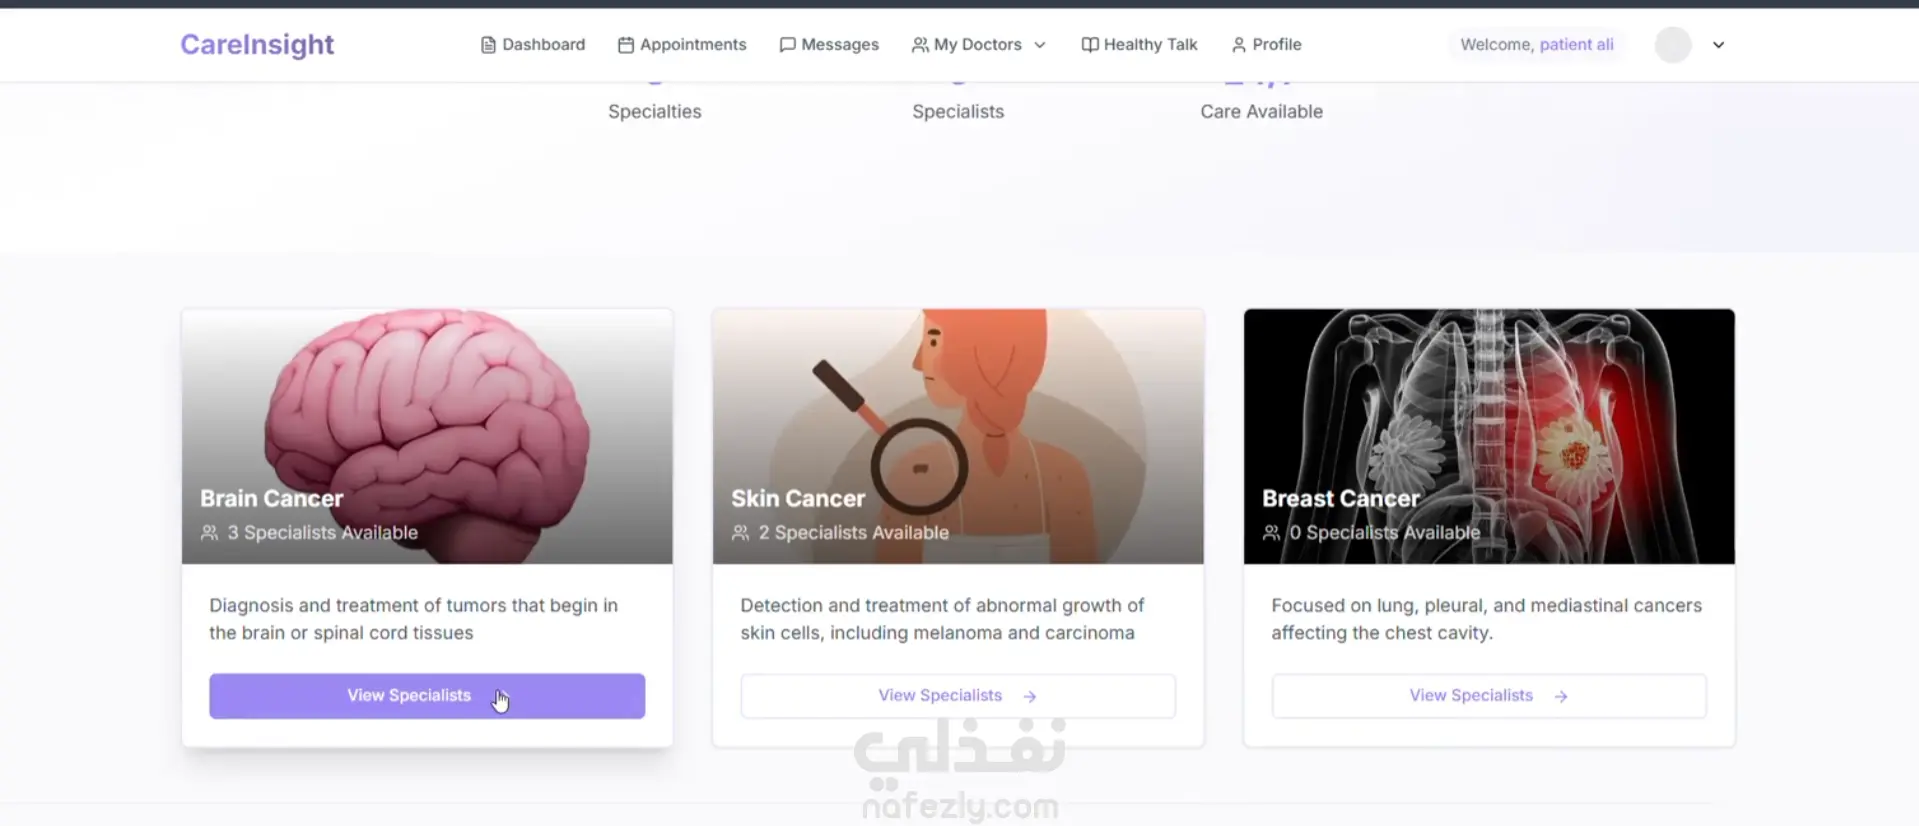Click arrow icon on Skin Cancer View Specialists
Image resolution: width=1919 pixels, height=826 pixels.
(1030, 696)
